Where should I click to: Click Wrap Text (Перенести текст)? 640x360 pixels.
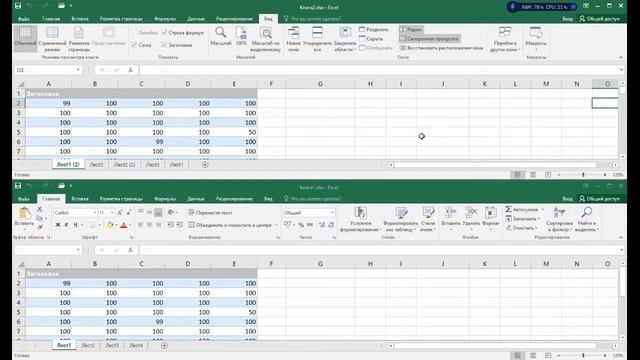[x=210, y=213]
